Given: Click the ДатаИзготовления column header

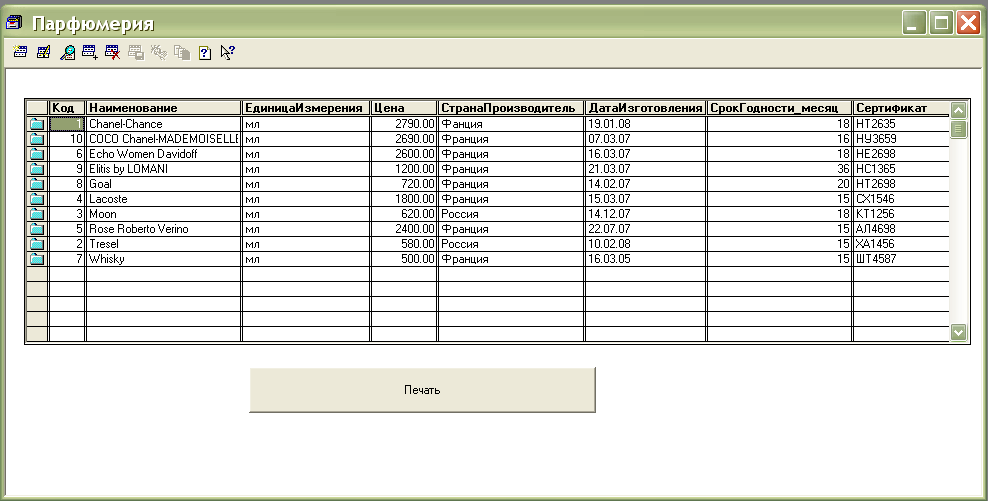Looking at the screenshot, I should 646,108.
